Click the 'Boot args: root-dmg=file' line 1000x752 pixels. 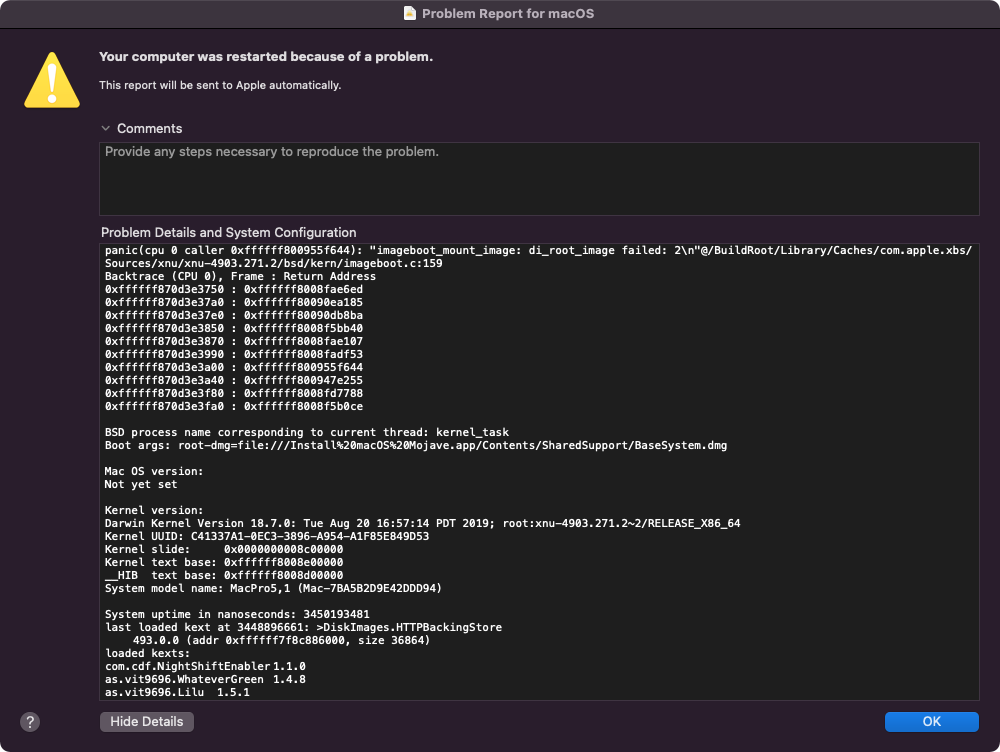(416, 445)
